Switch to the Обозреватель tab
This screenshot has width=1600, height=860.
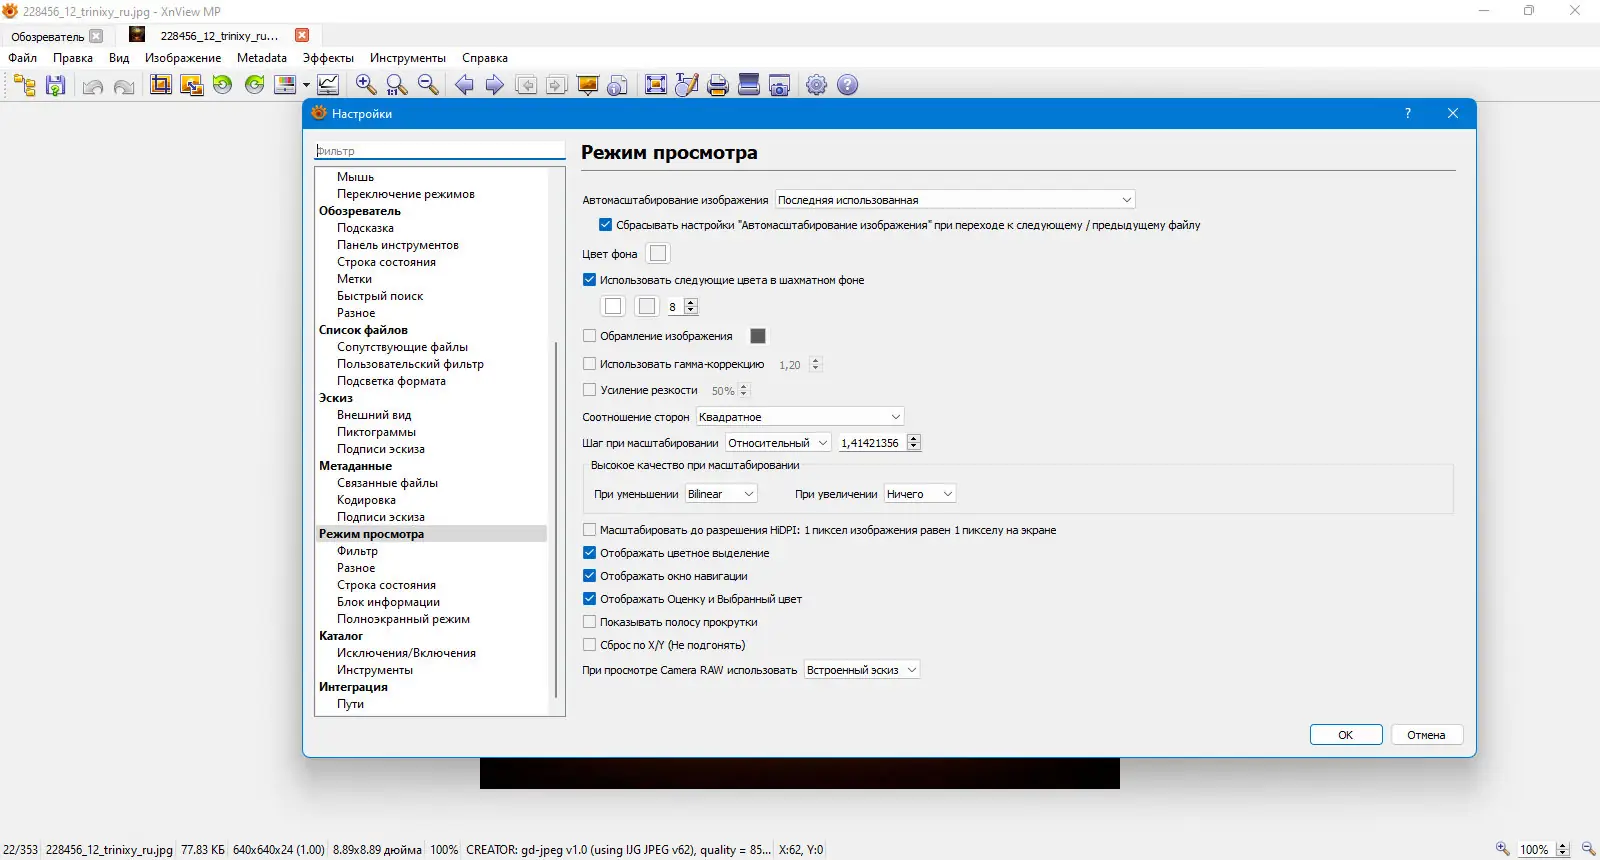point(48,36)
